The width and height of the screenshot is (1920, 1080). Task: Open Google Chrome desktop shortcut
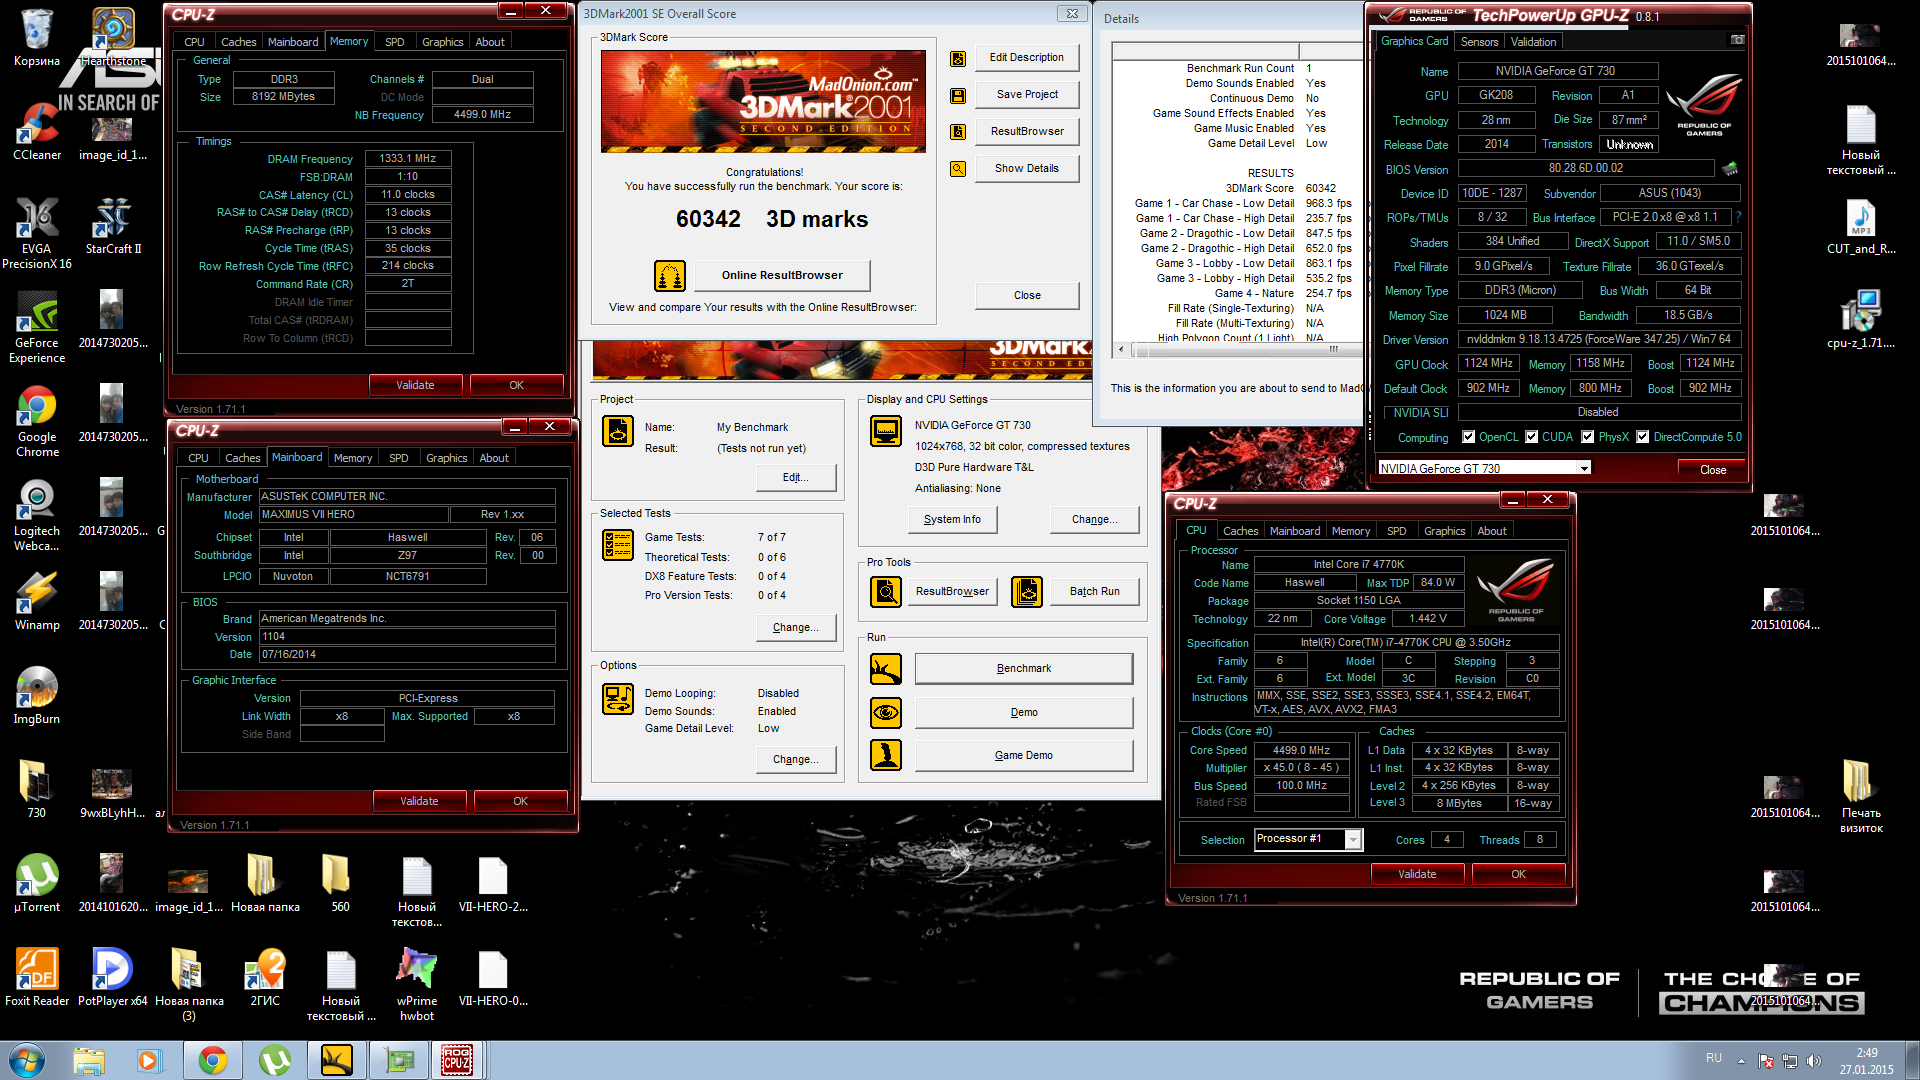pos(37,422)
